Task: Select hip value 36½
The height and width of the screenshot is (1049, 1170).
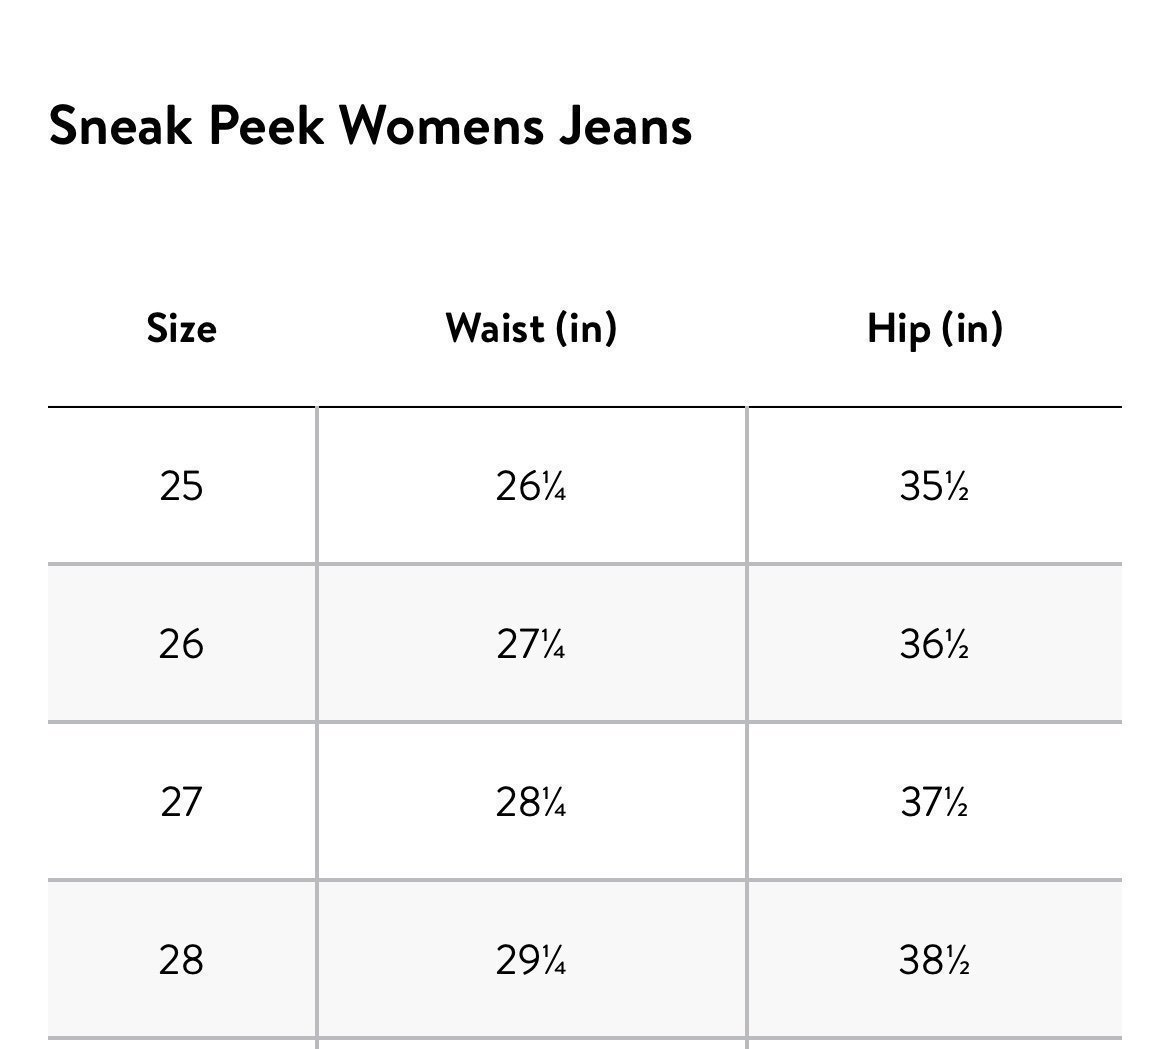Action: [934, 644]
